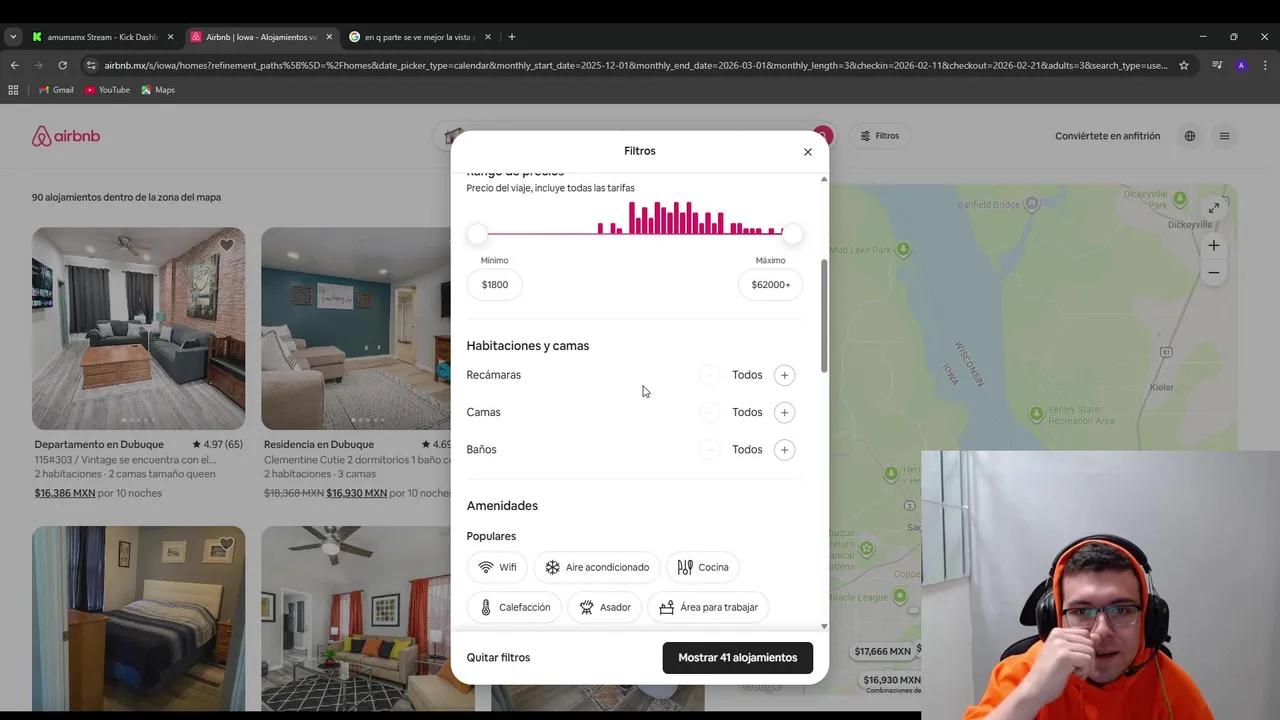The width and height of the screenshot is (1280, 720).
Task: Click Conviértete en anfitrión link
Action: coord(1108,136)
